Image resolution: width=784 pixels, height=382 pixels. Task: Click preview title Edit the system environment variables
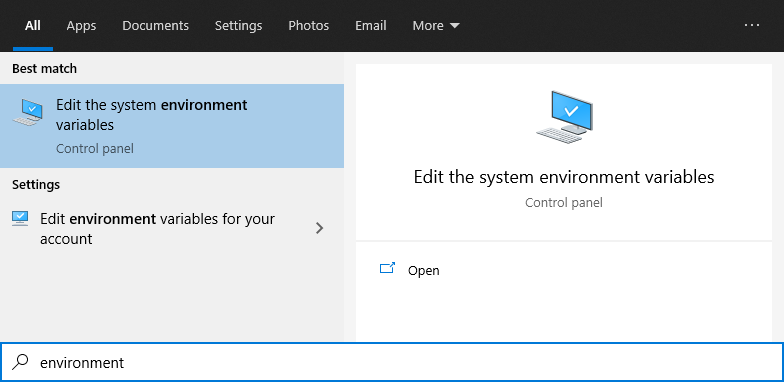(564, 177)
